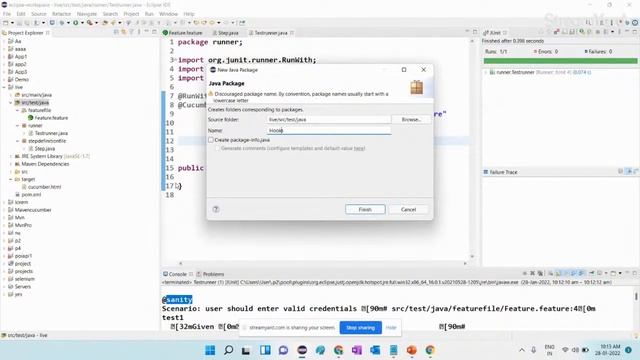Select Testrunner.java in Project Explorer

tap(48, 133)
